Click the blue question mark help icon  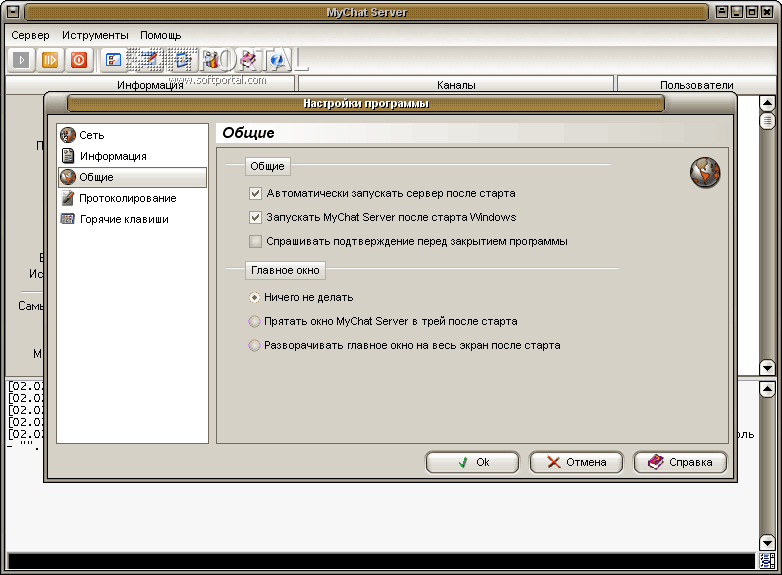pos(276,60)
